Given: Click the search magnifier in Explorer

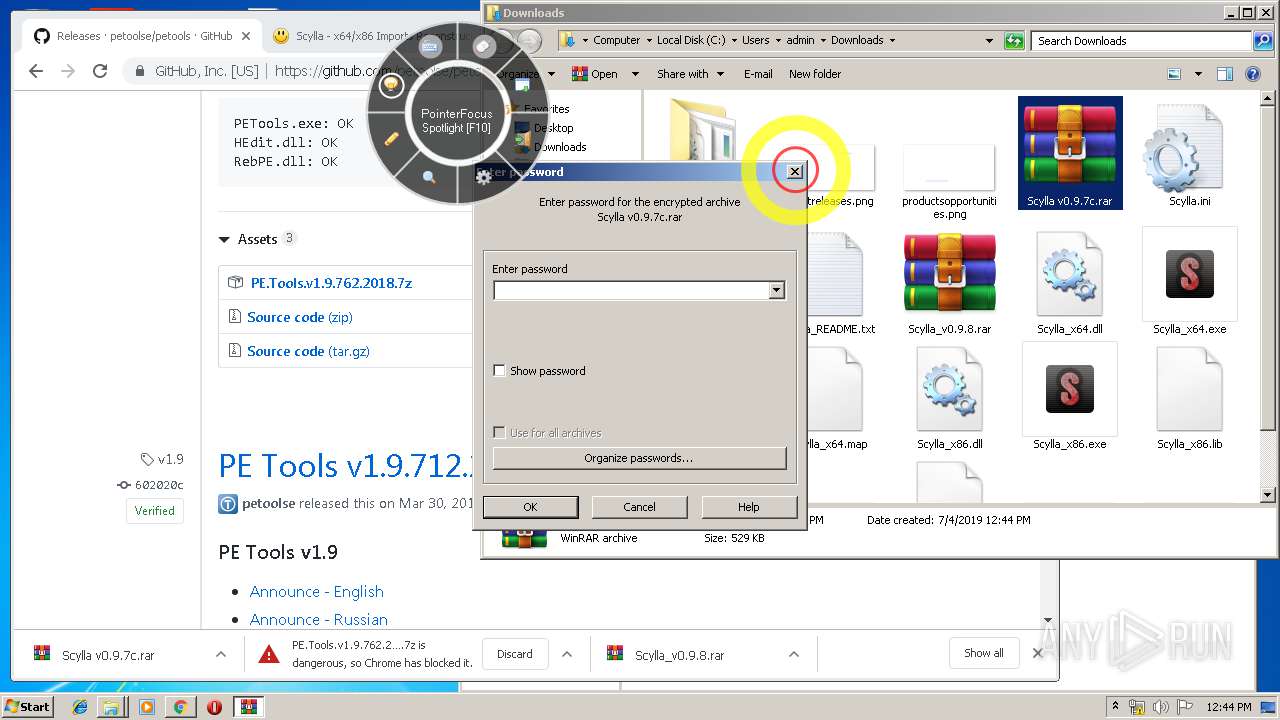Looking at the screenshot, I should pos(1262,40).
